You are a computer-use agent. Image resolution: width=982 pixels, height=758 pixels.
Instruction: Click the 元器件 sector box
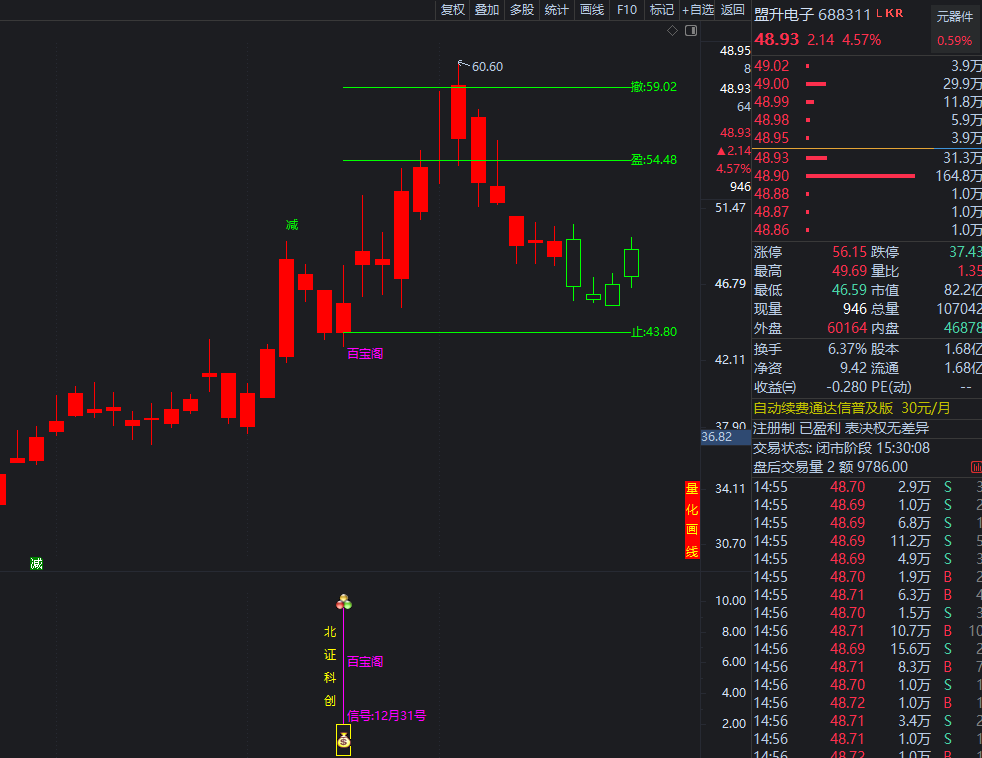954,15
